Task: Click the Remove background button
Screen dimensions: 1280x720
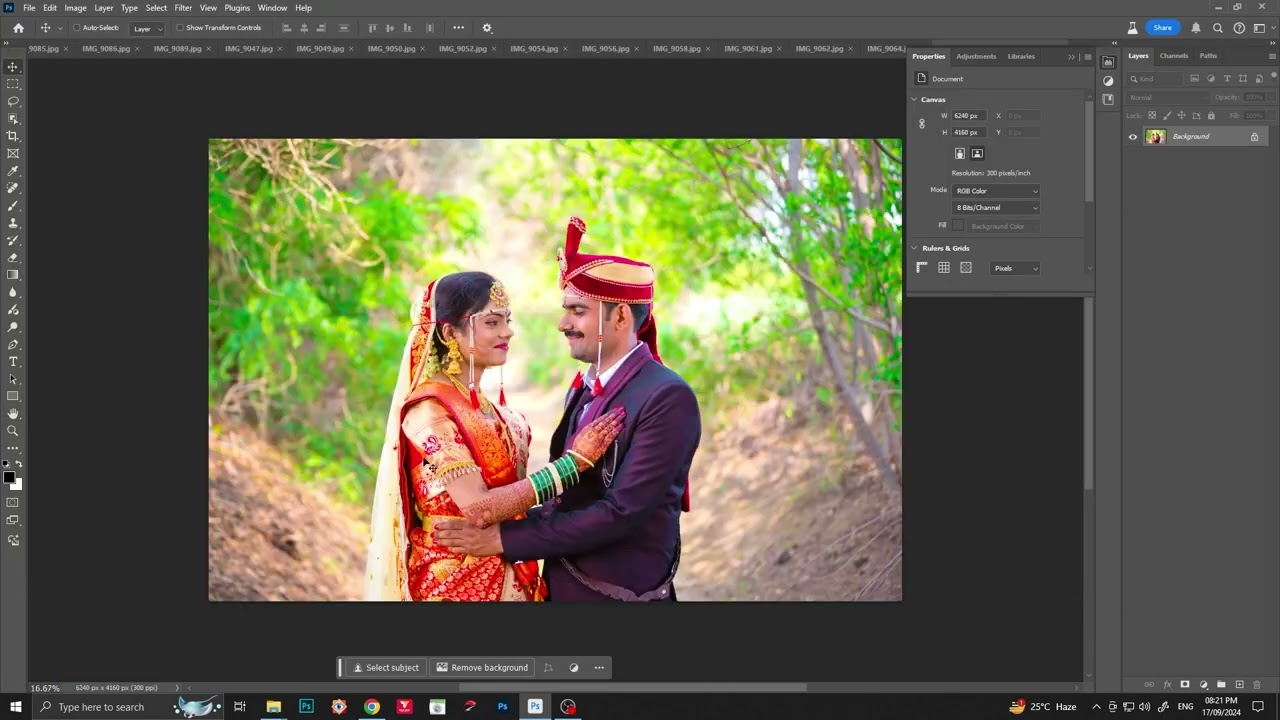Action: 482,668
